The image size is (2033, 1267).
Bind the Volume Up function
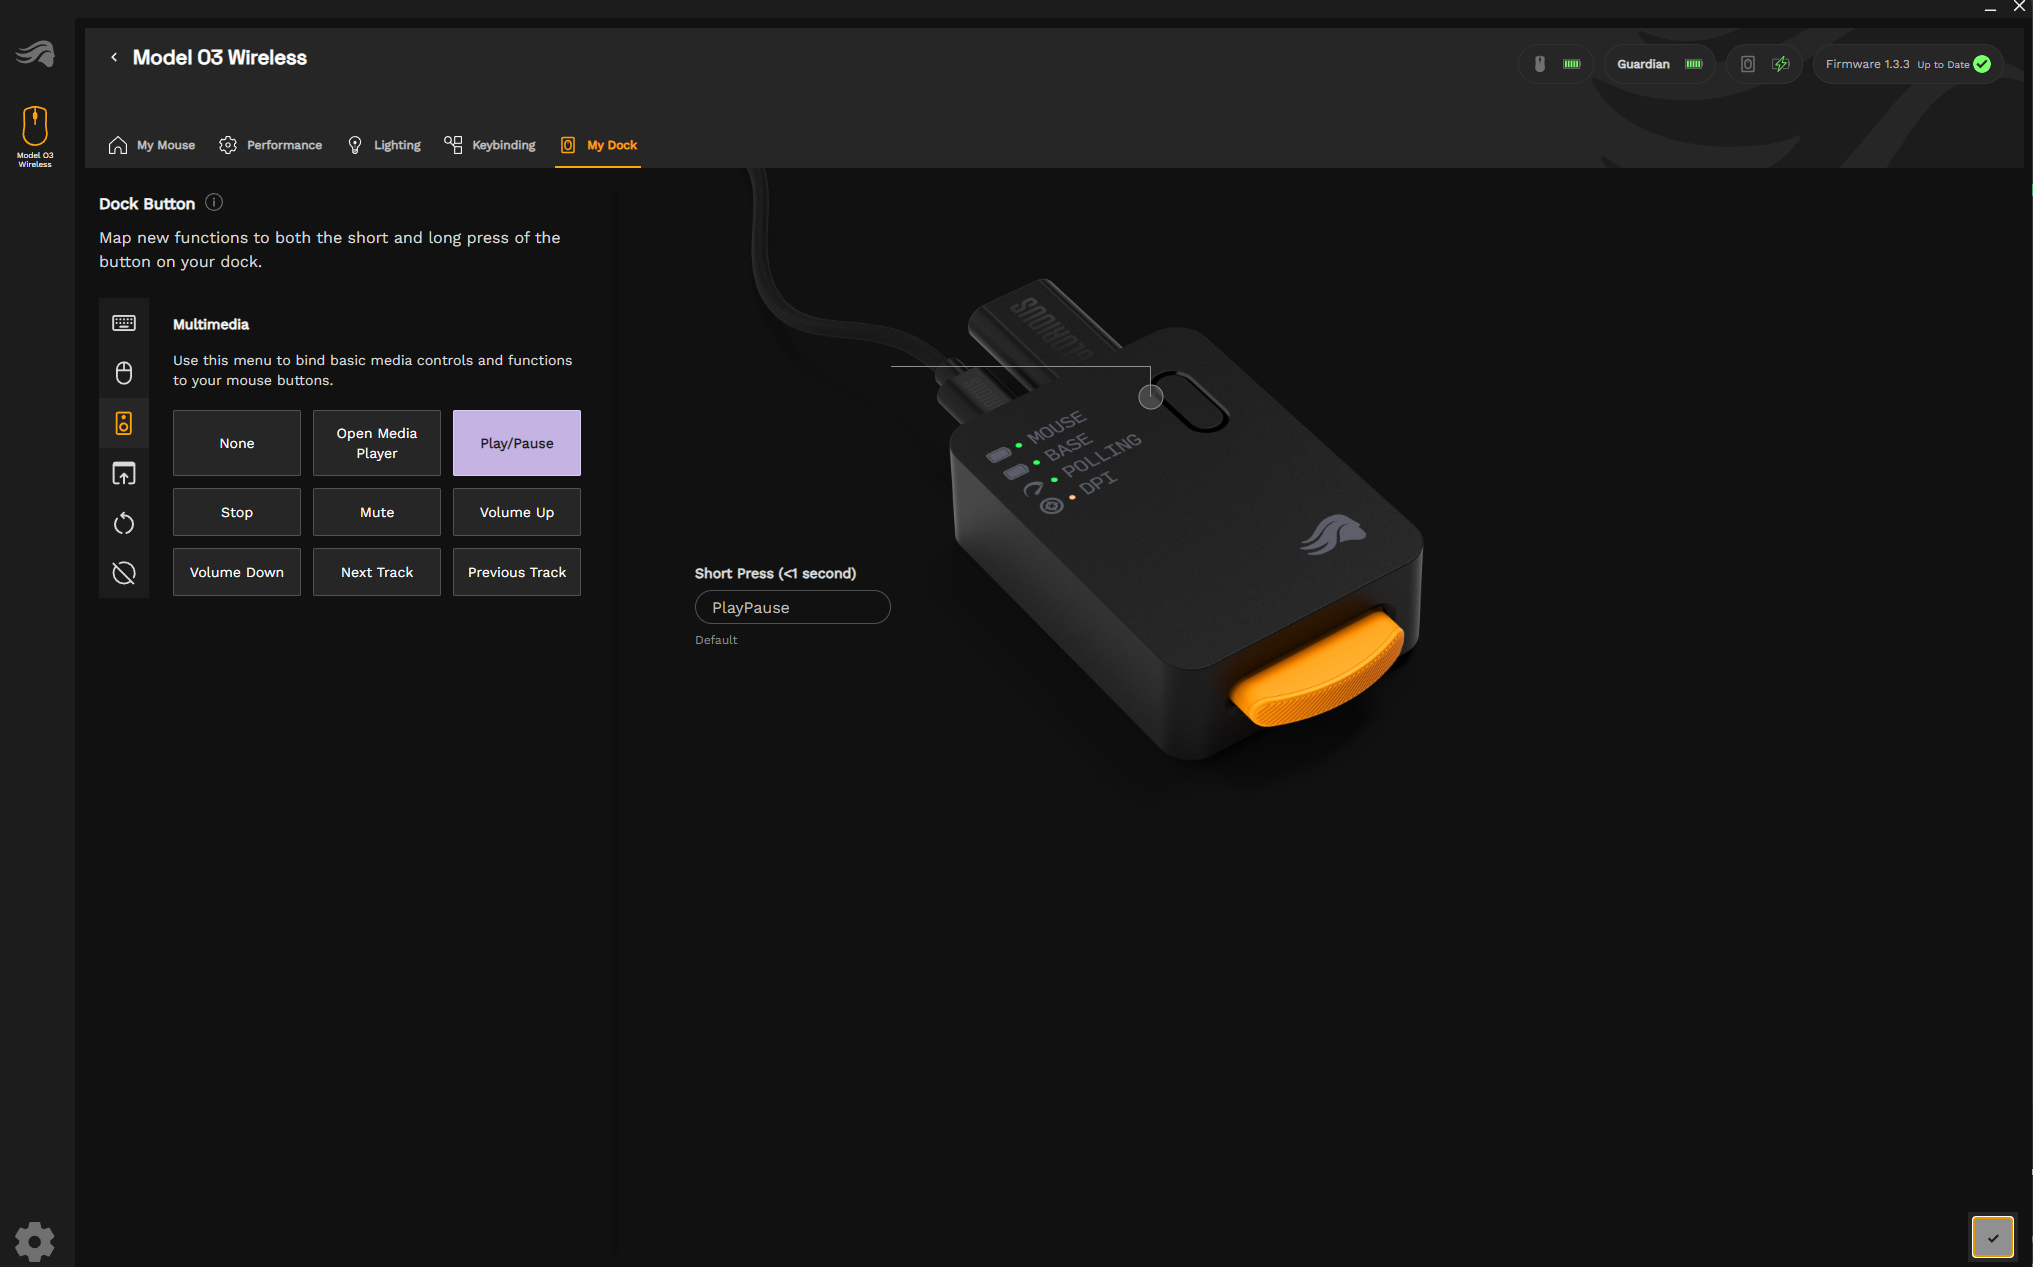pyautogui.click(x=517, y=512)
